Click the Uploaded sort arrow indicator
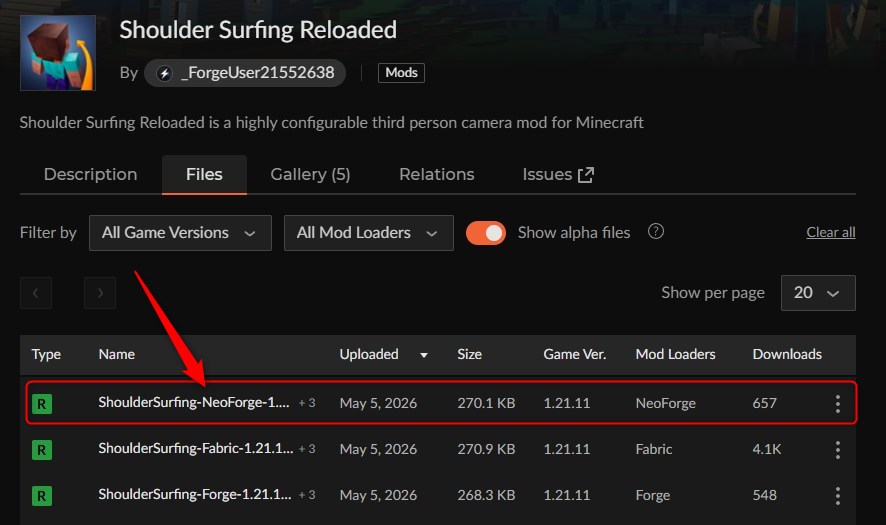Image resolution: width=886 pixels, height=525 pixels. pyautogui.click(x=424, y=355)
